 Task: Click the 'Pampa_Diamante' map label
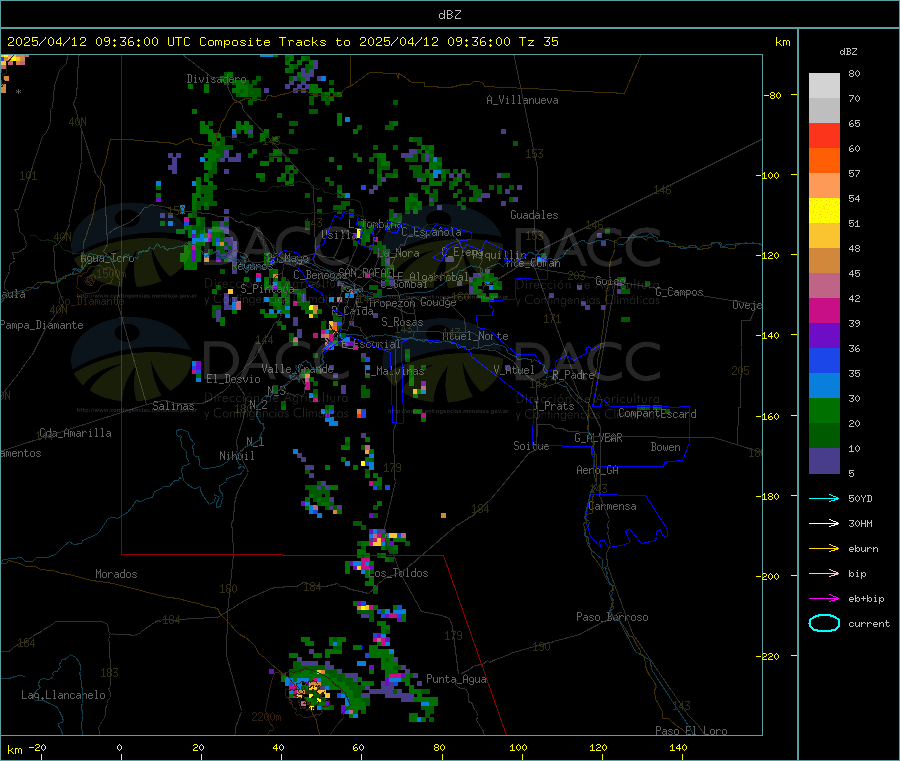tap(42, 325)
